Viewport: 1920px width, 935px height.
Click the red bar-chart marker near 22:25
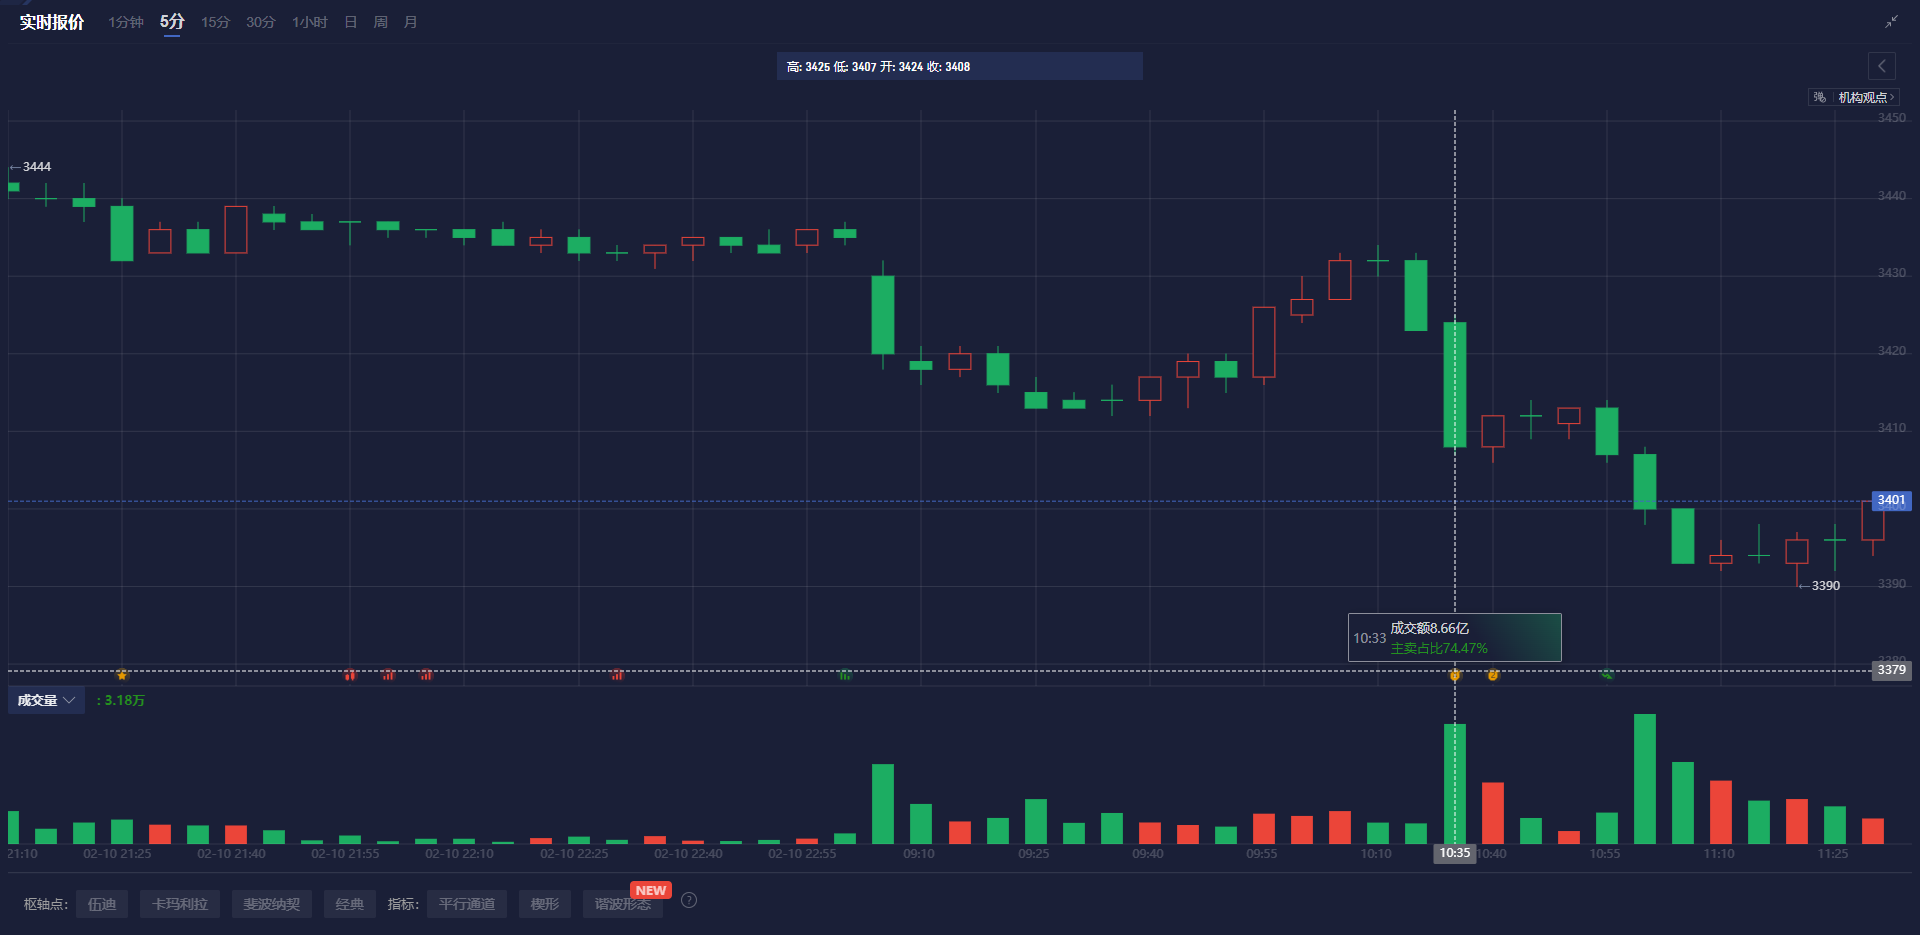coord(617,675)
